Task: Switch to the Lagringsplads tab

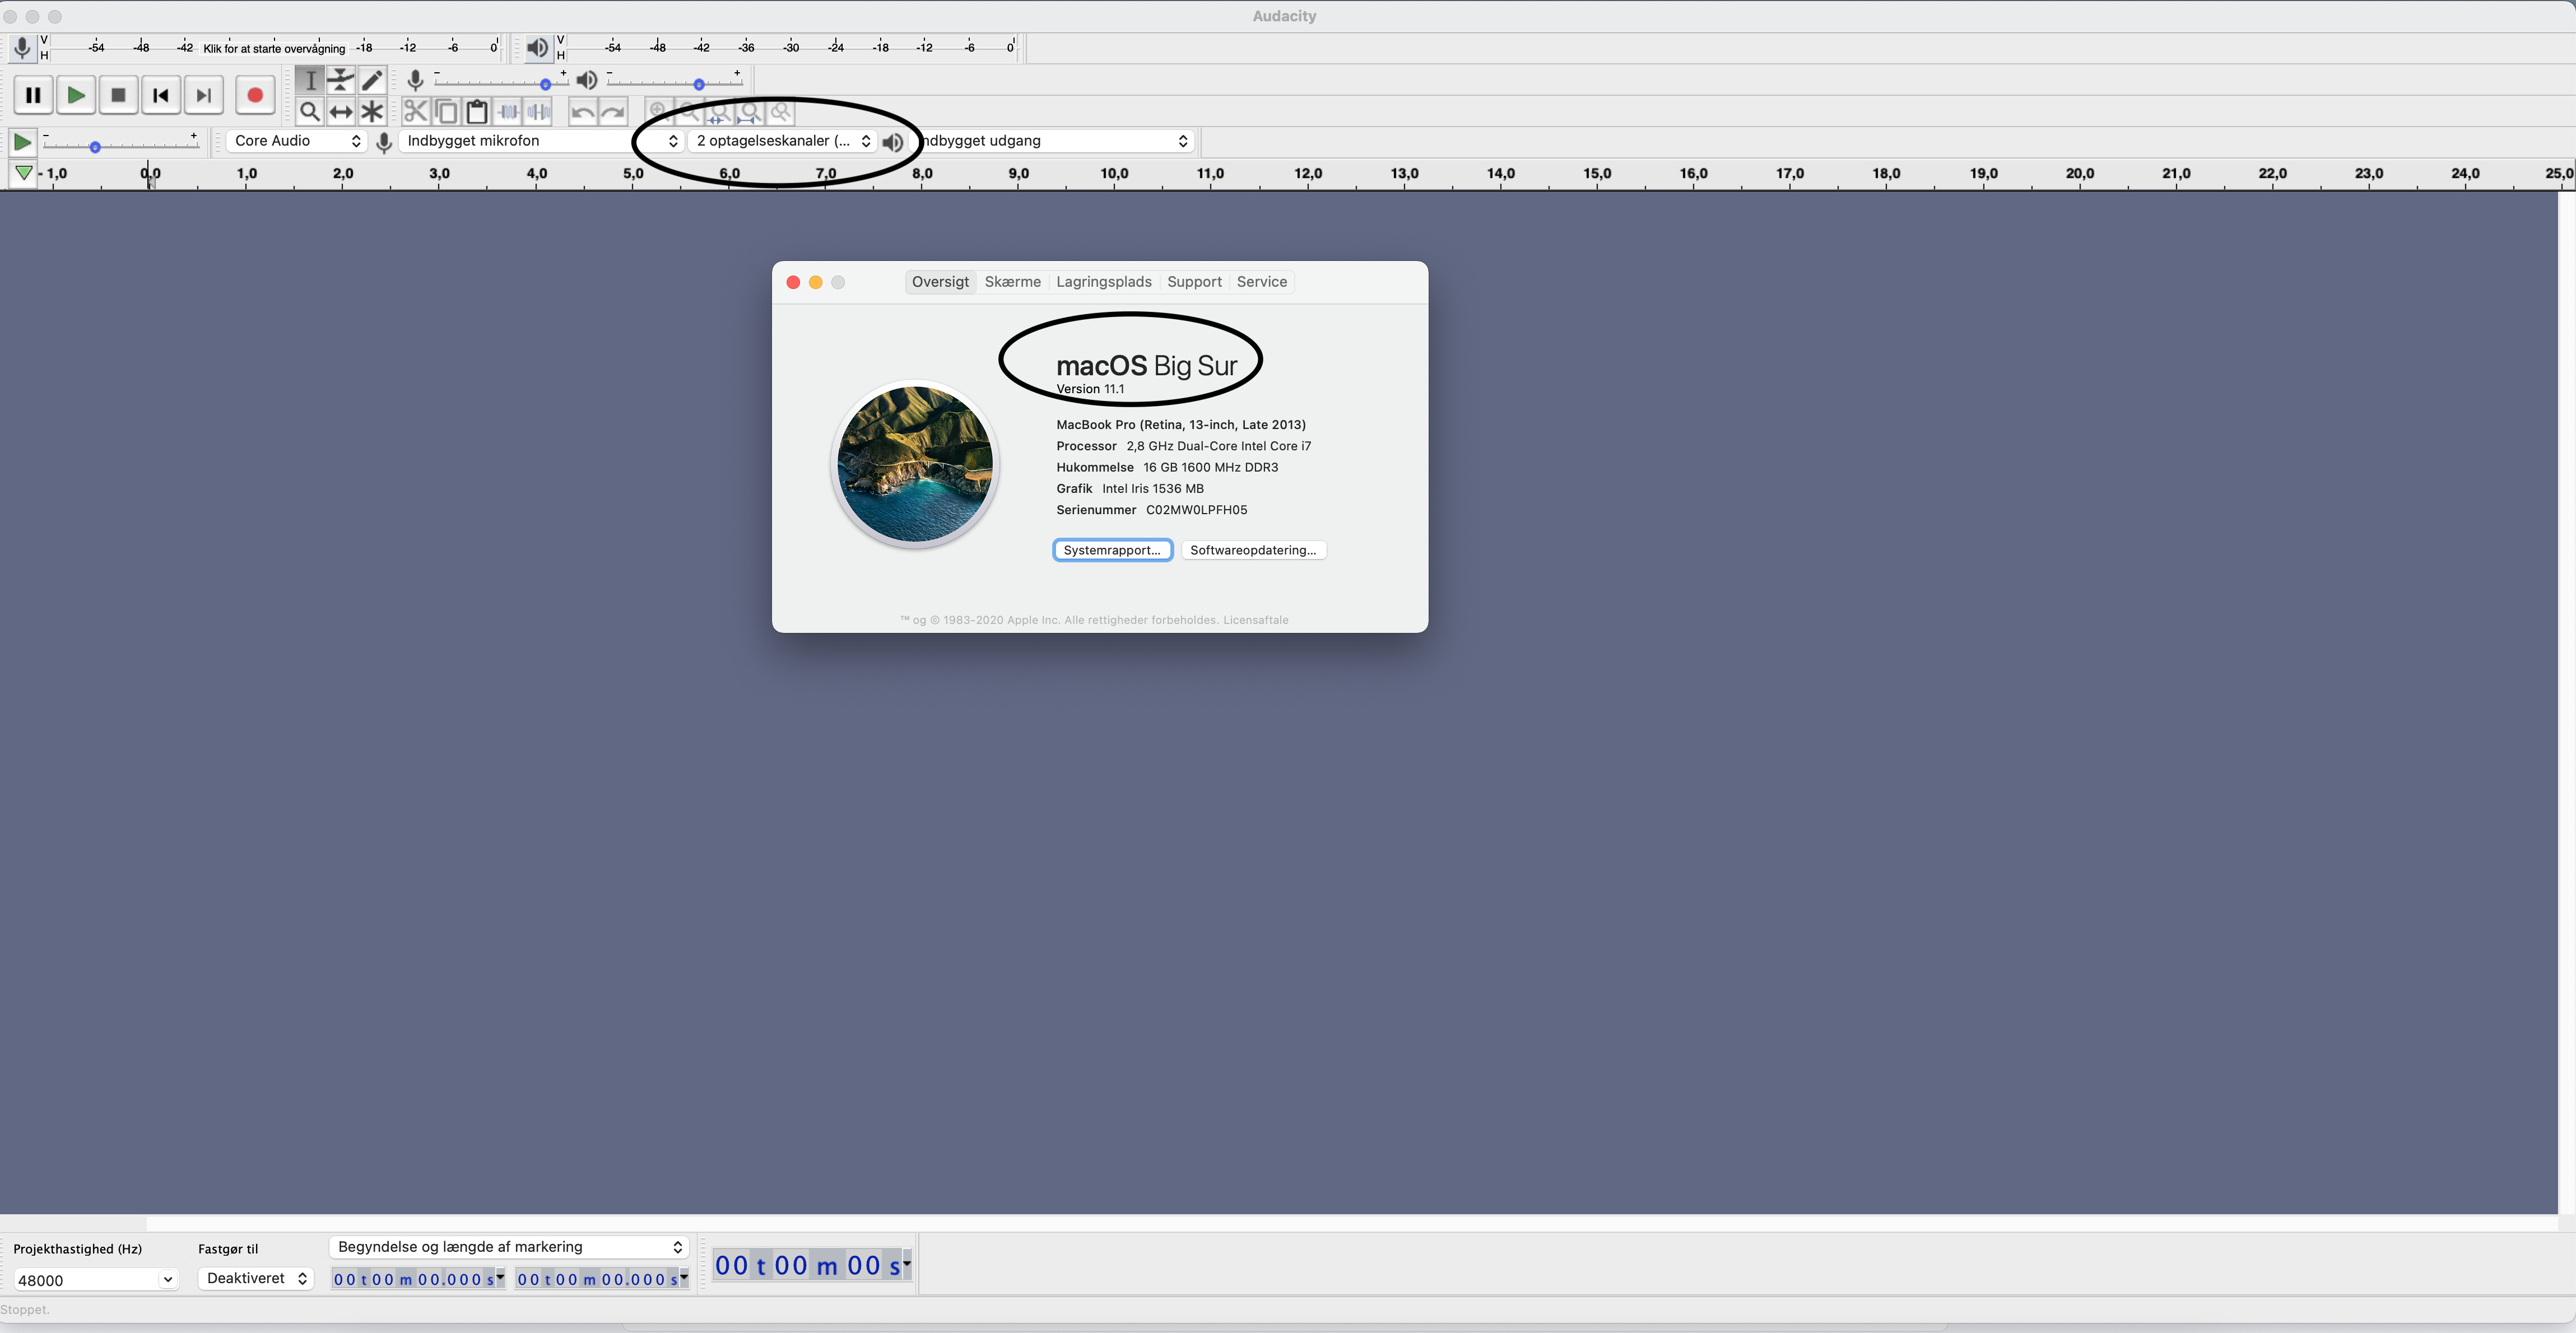Action: 1103,282
